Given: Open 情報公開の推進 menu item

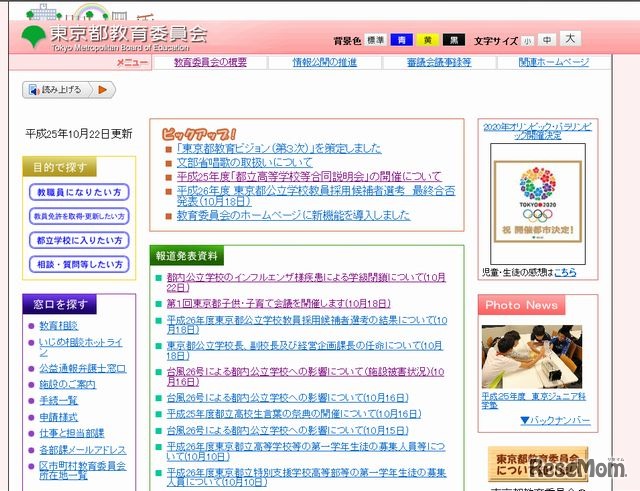Looking at the screenshot, I should click(x=324, y=62).
